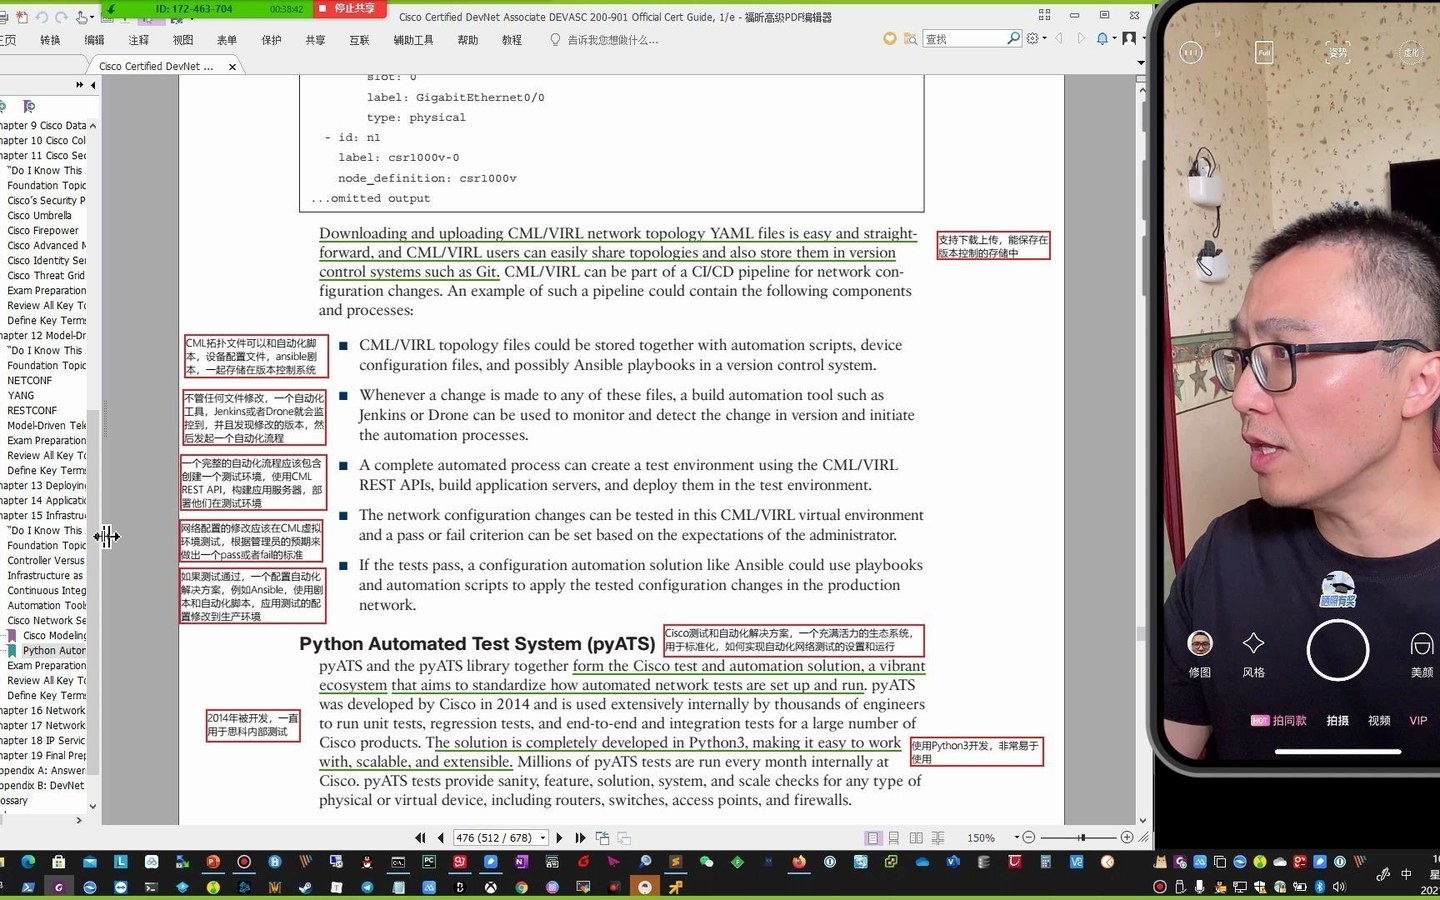Open the user account avatar
Screen dimensions: 1440x900
click(1129, 38)
